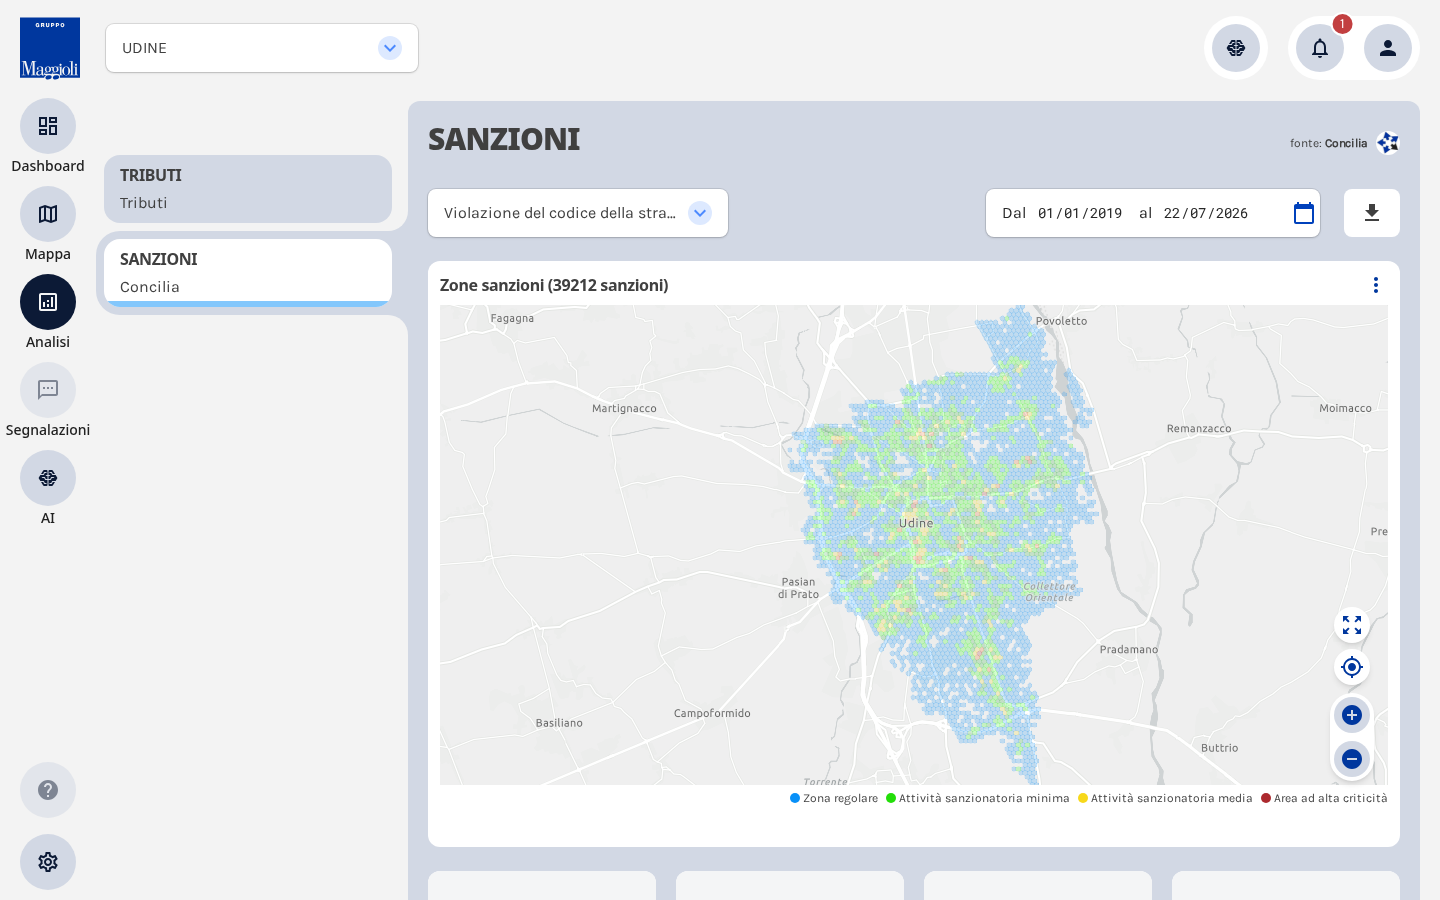
Task: Toggle Zona regolare legend entry
Action: pos(834,798)
